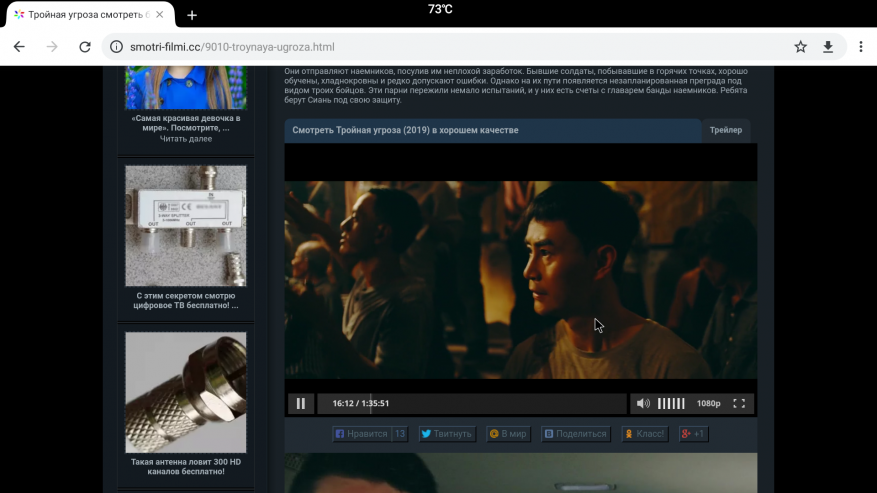The height and width of the screenshot is (493, 877).
Task: Reload the page
Action: pyautogui.click(x=85, y=47)
